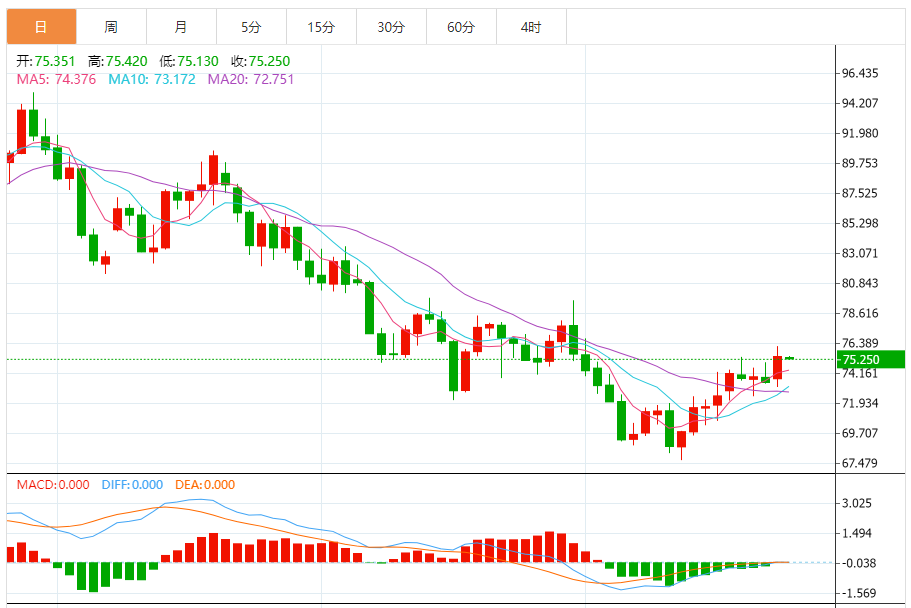Switch to the 周 weekly tab
This screenshot has width=911, height=608.
click(111, 27)
